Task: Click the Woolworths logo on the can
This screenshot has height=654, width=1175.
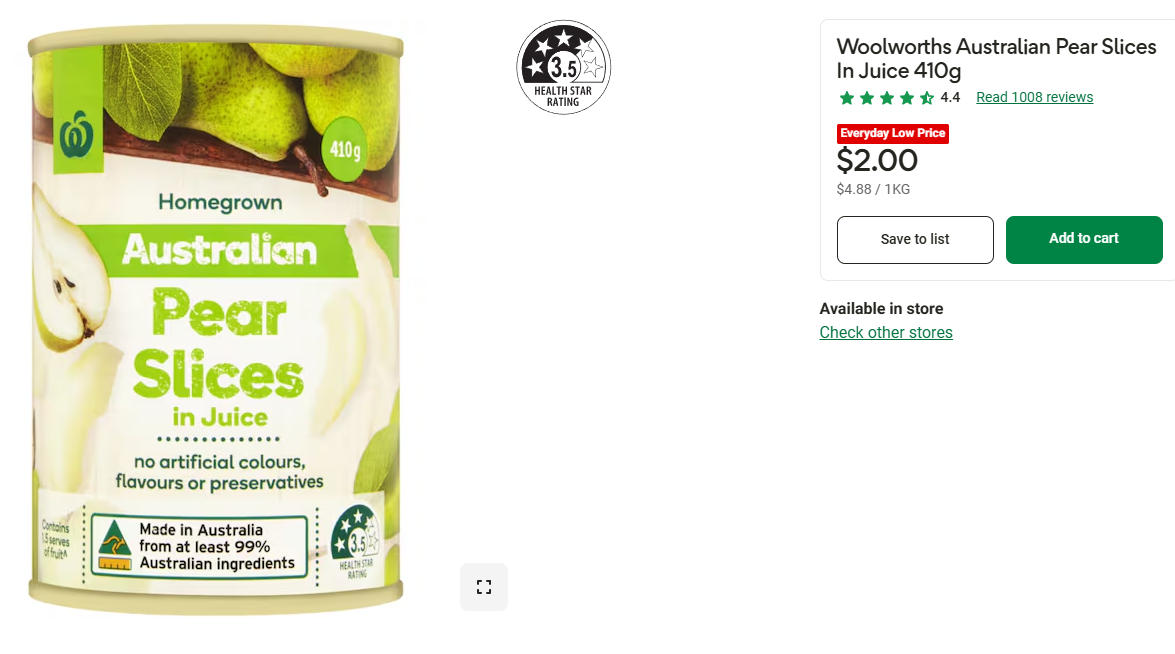Action: coord(77,135)
